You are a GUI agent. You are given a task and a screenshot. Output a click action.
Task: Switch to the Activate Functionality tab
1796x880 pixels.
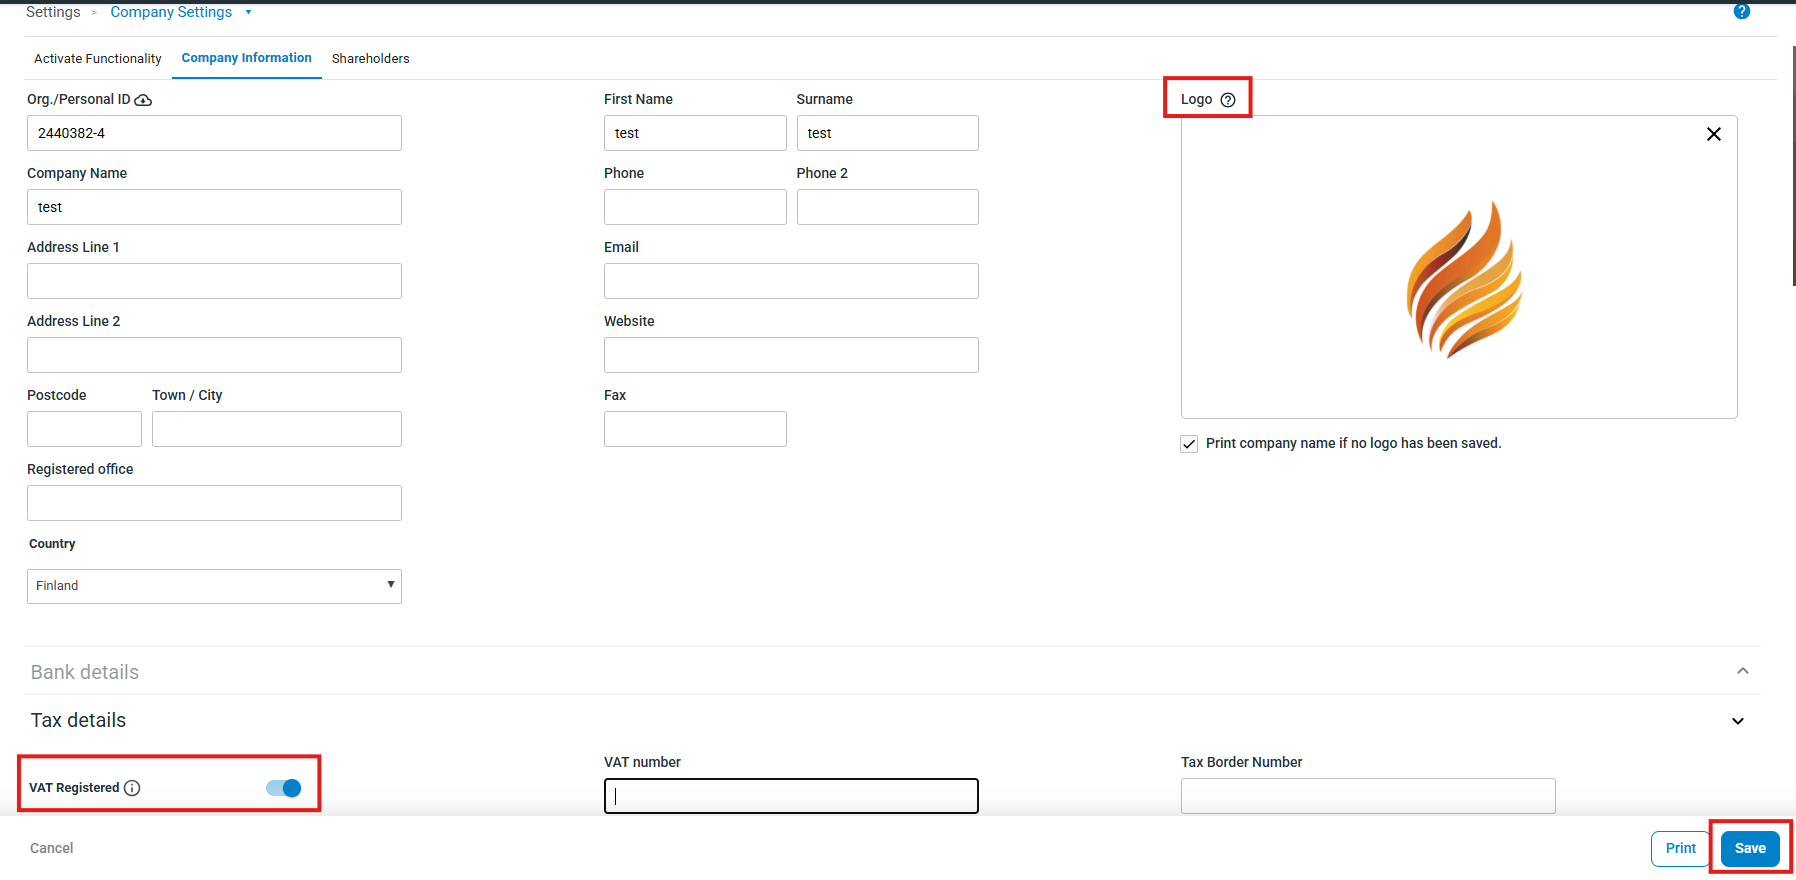coord(97,59)
